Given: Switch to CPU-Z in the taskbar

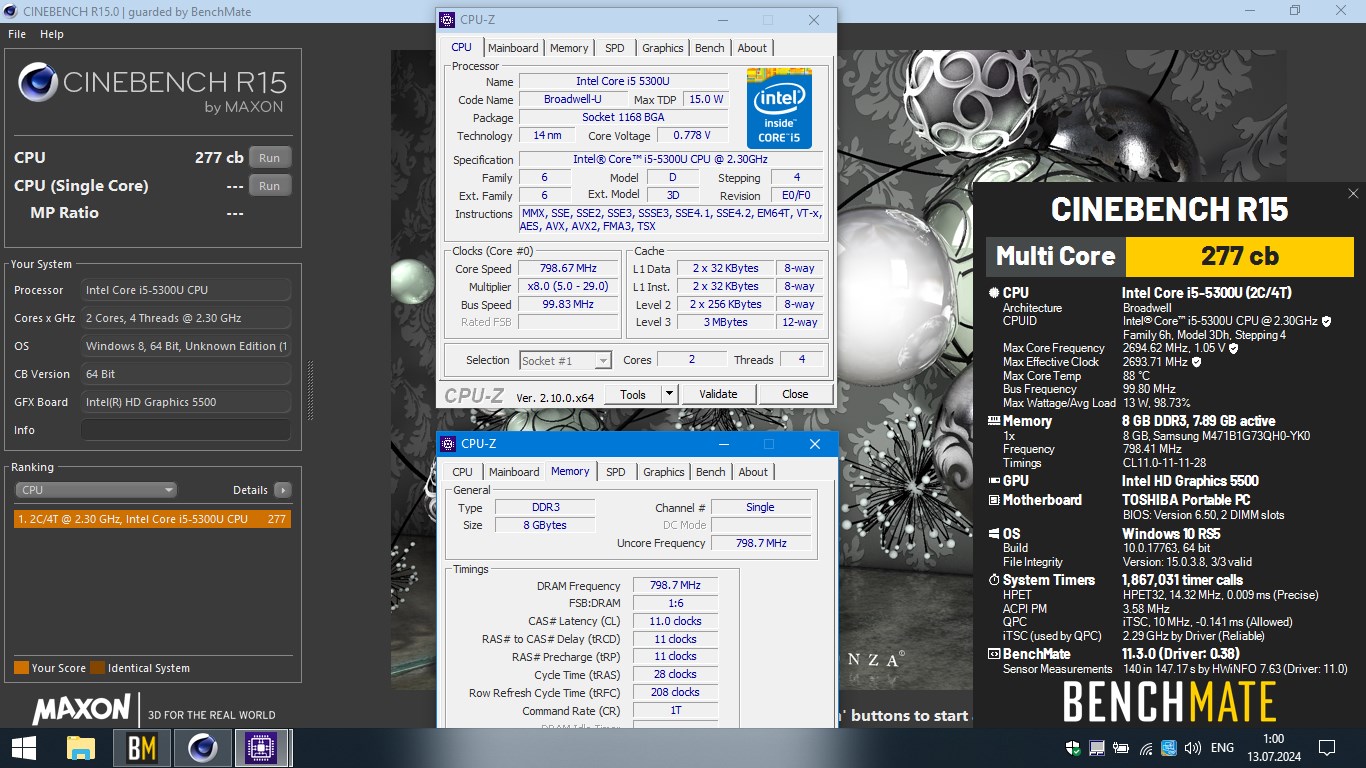Looking at the screenshot, I should (x=263, y=748).
